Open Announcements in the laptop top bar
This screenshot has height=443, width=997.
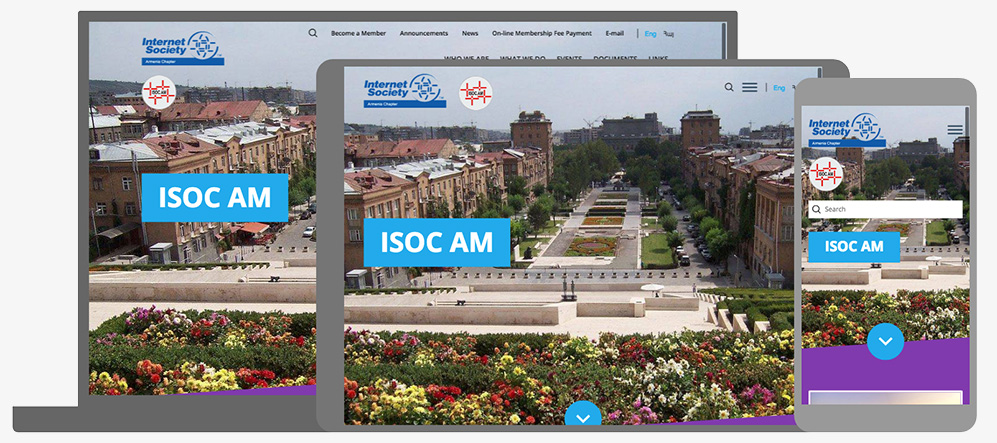tap(423, 33)
